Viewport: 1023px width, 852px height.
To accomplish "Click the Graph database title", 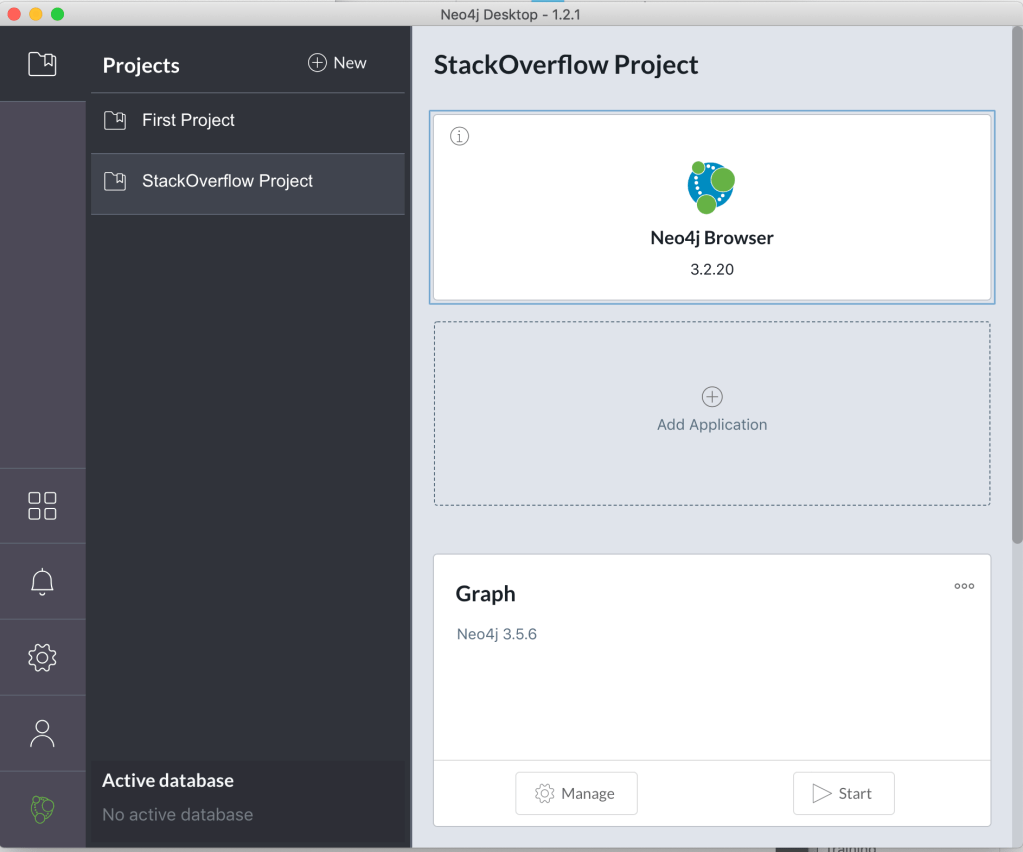I will tap(485, 594).
